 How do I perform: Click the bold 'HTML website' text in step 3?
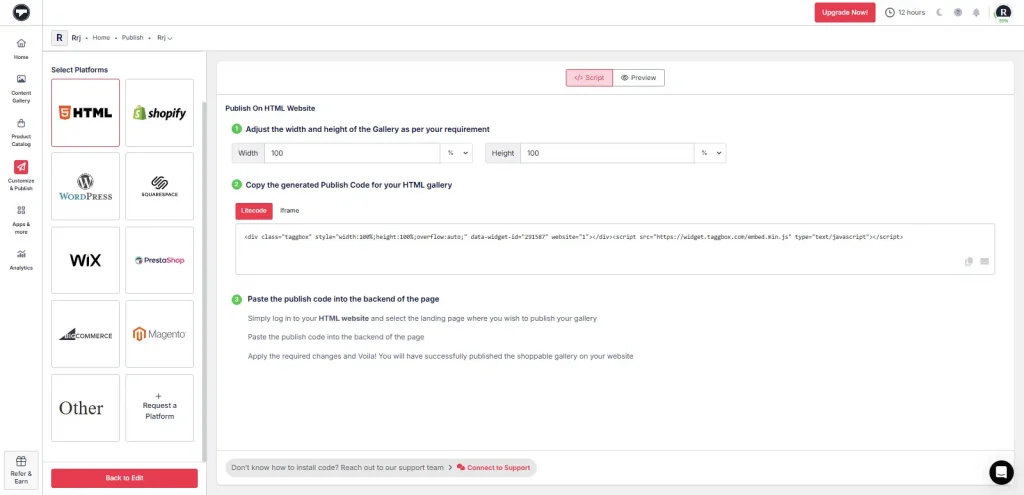(344, 319)
